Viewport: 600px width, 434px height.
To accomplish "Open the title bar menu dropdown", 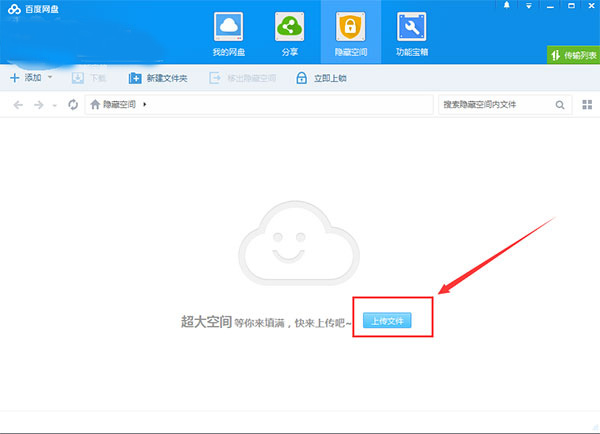I will [528, 6].
